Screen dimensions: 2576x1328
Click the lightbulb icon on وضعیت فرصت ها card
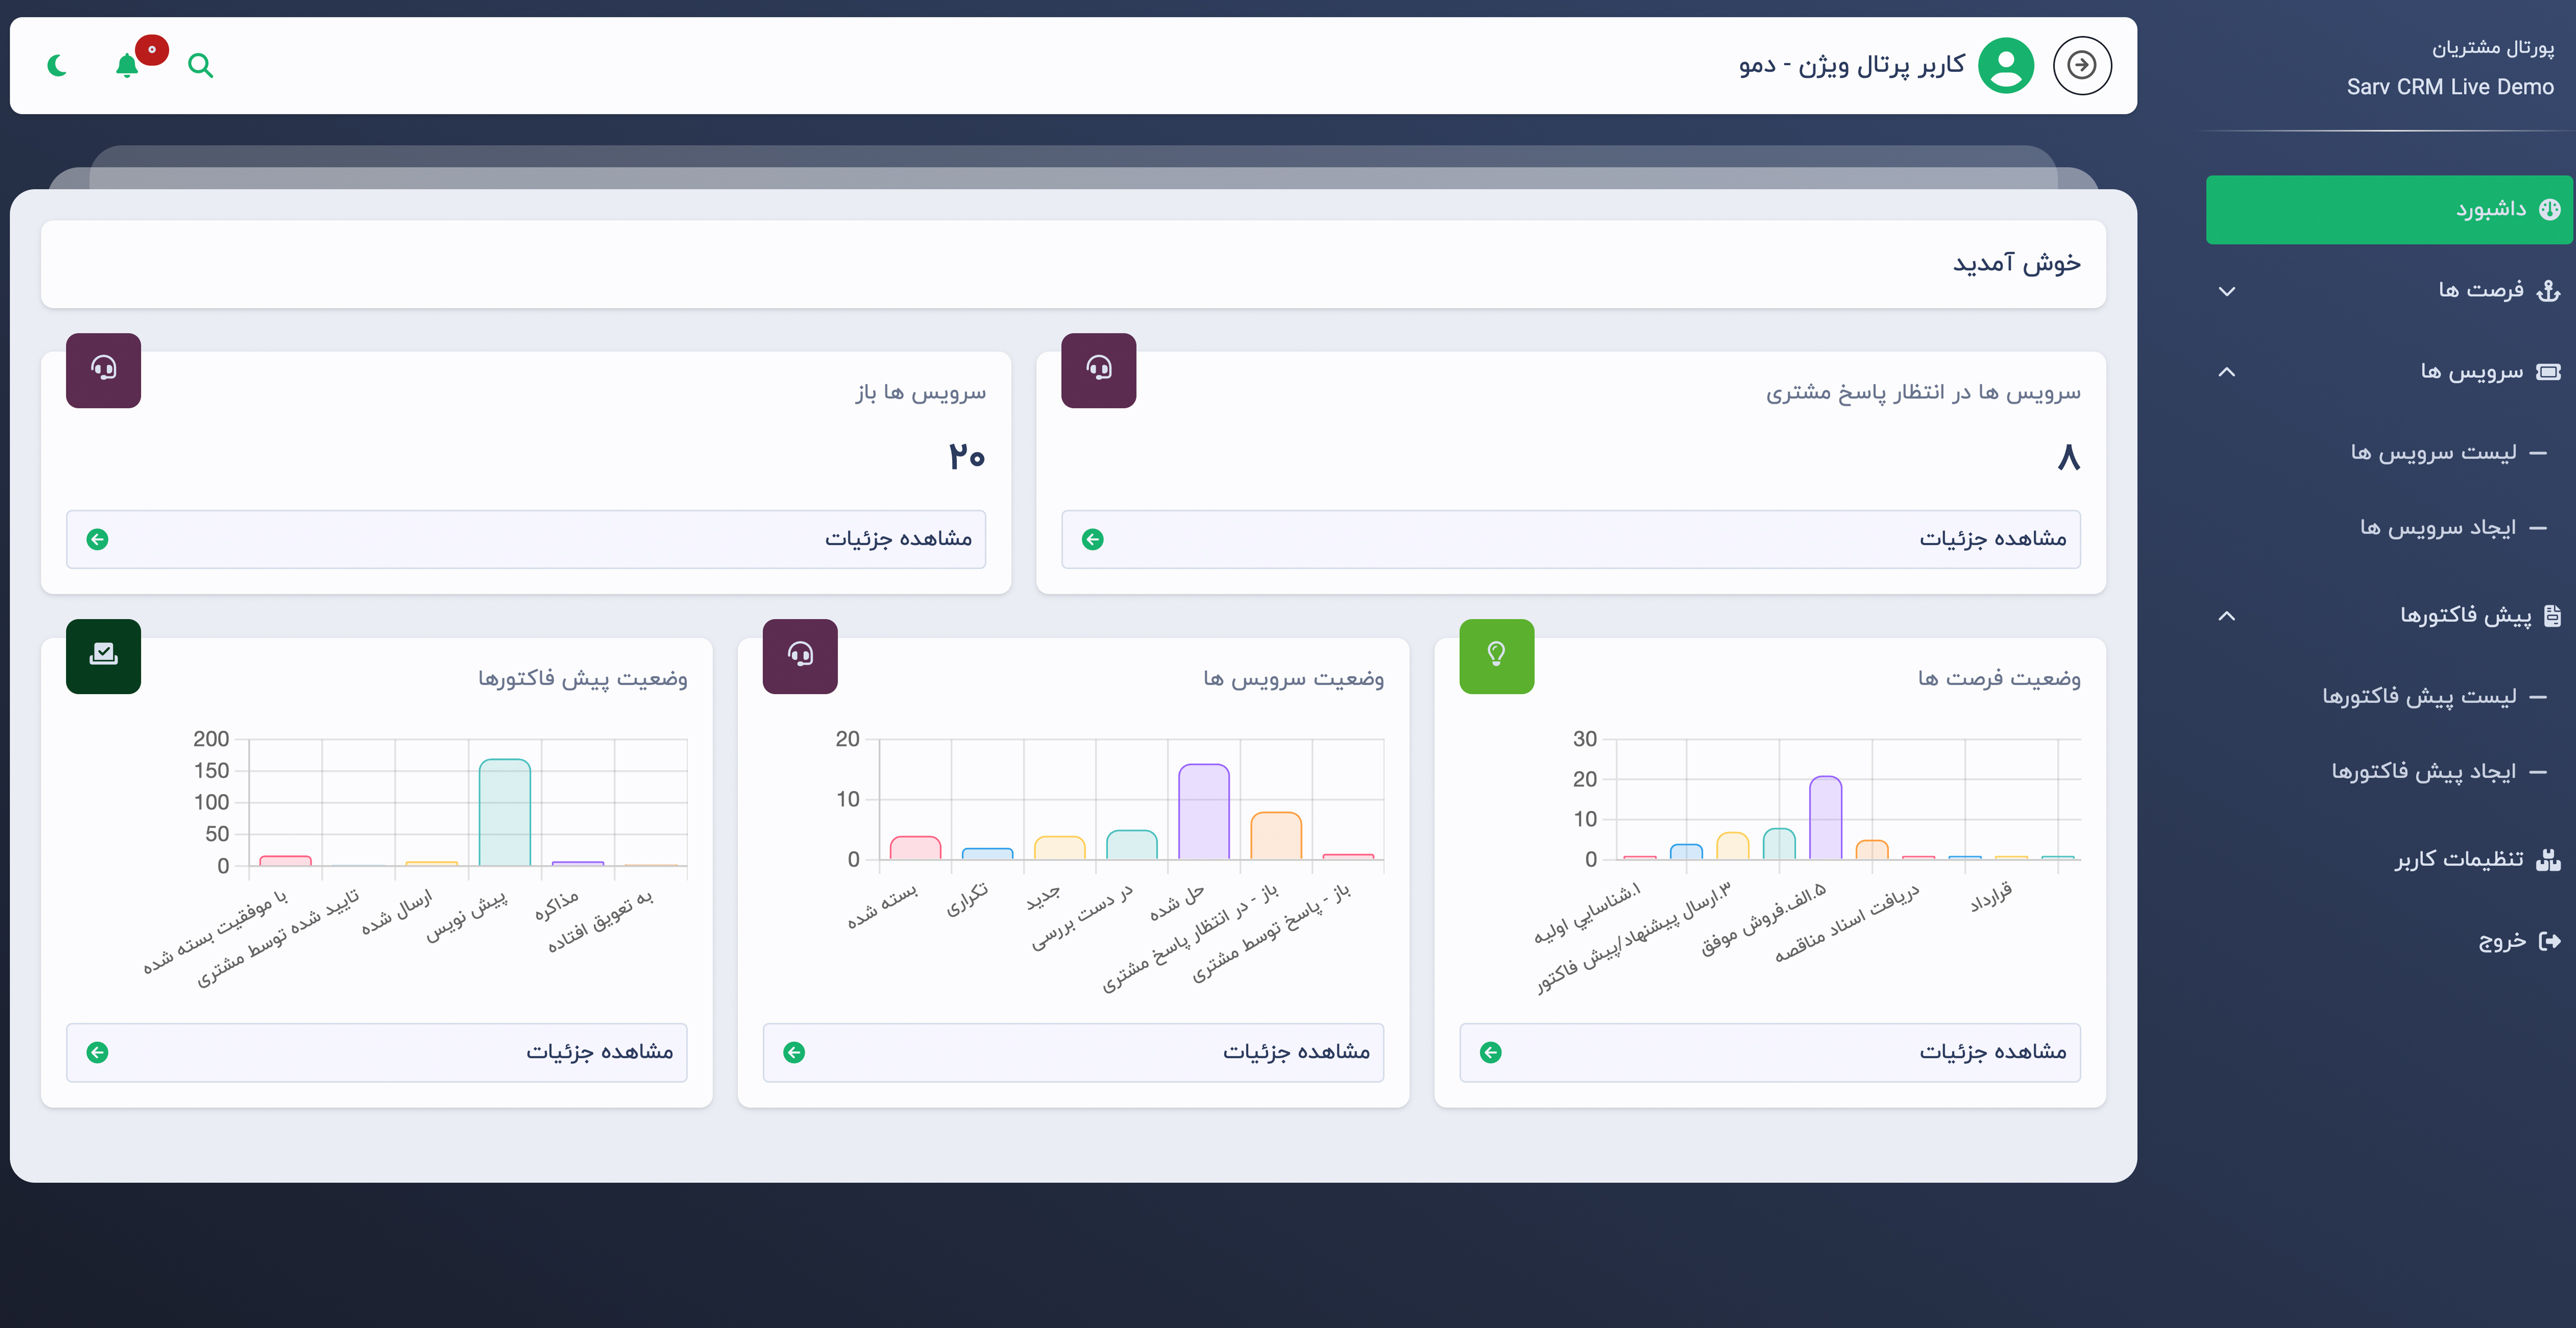click(1496, 656)
